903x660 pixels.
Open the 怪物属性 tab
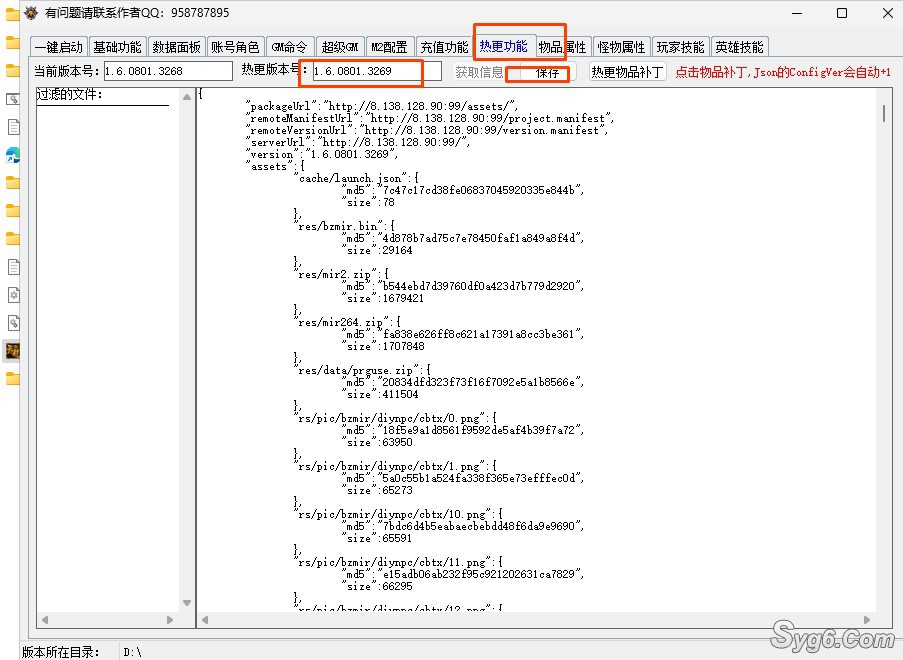coord(621,47)
